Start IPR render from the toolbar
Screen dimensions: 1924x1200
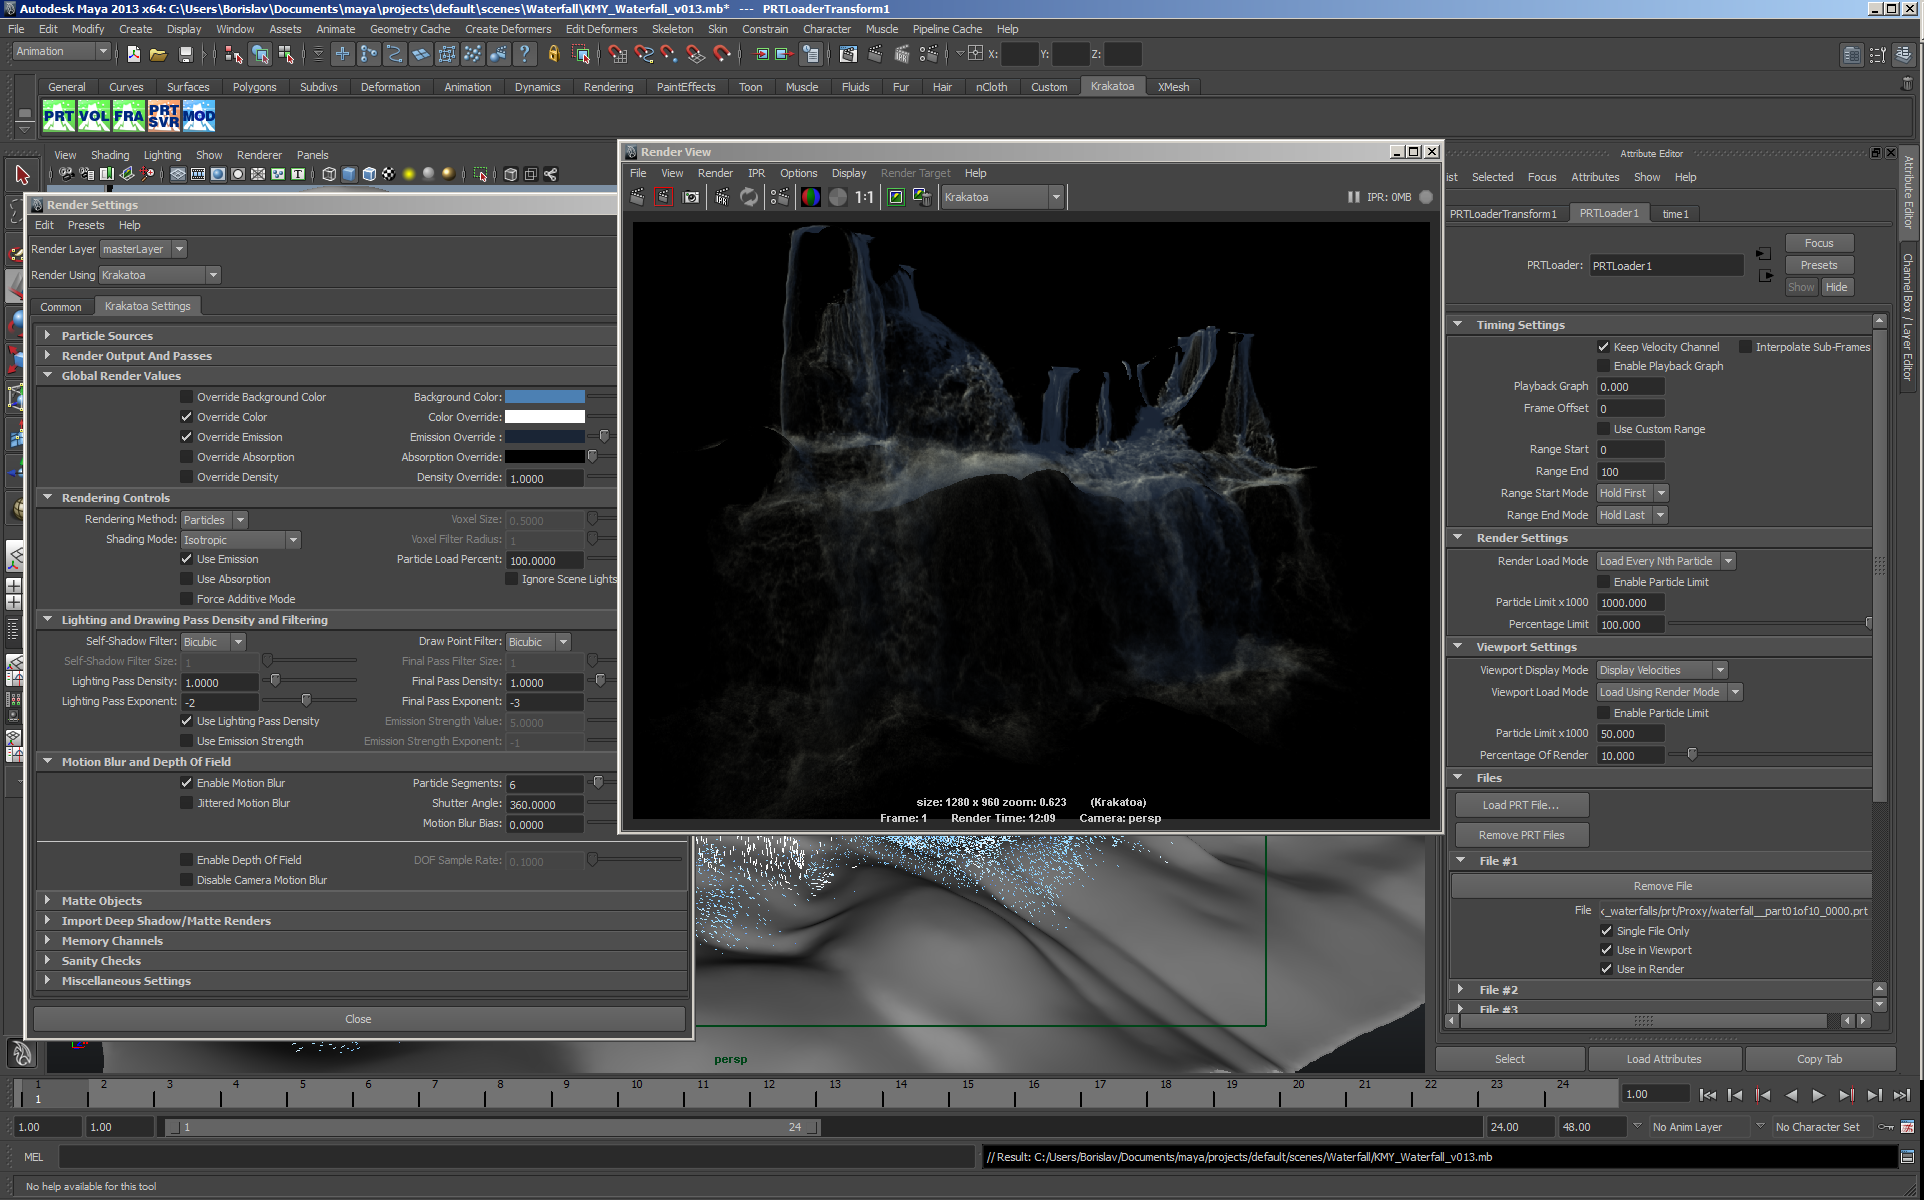click(722, 197)
